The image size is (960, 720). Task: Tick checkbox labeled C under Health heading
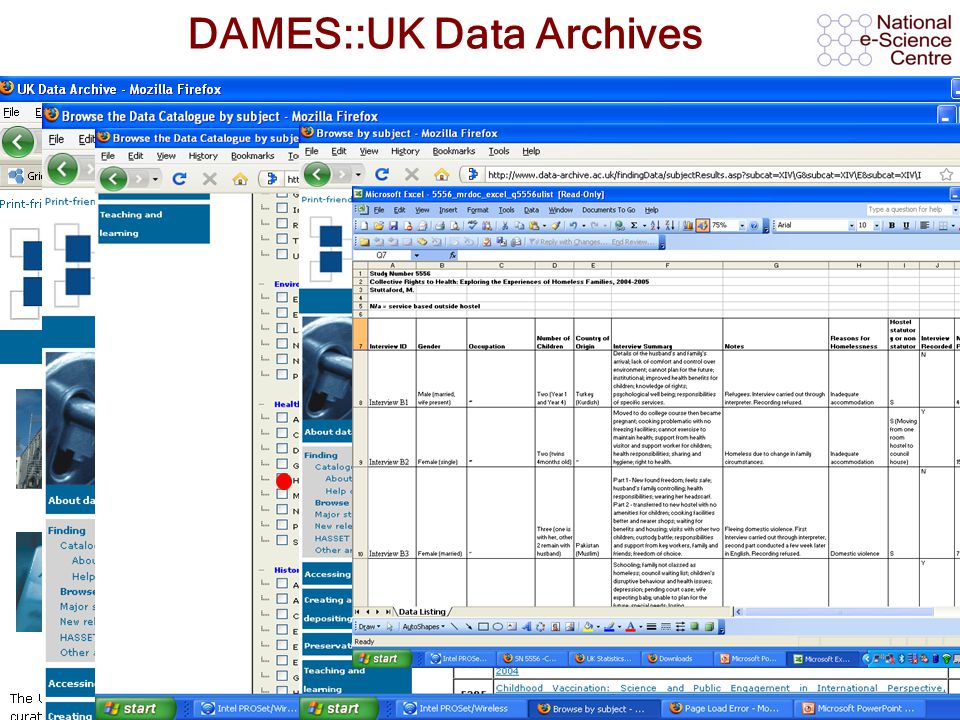(x=282, y=433)
